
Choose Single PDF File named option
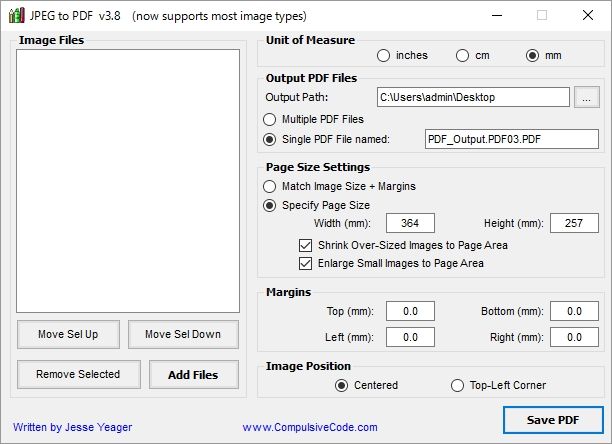pyautogui.click(x=270, y=139)
